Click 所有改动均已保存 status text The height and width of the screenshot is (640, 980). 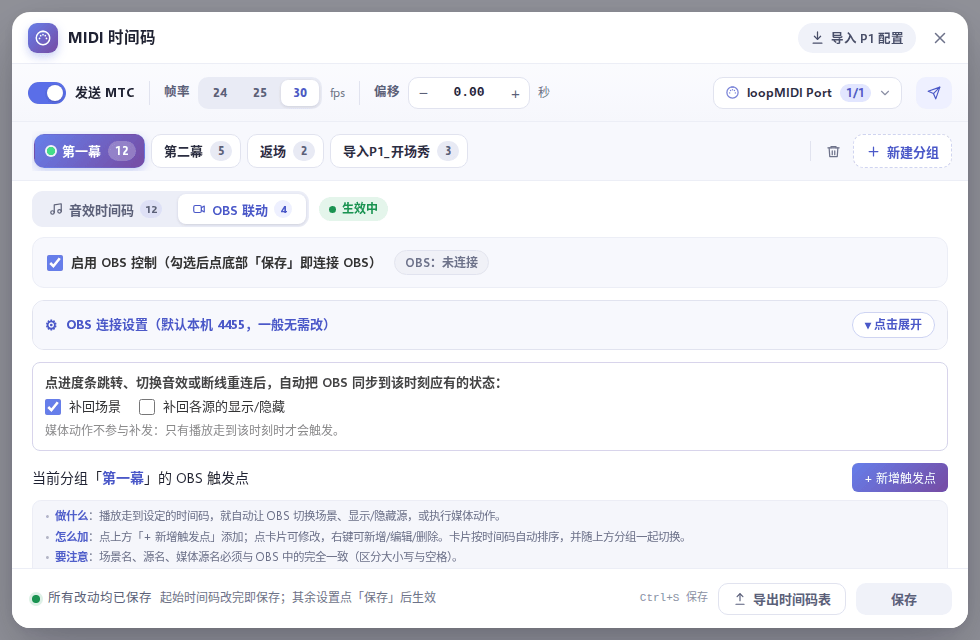[99, 598]
